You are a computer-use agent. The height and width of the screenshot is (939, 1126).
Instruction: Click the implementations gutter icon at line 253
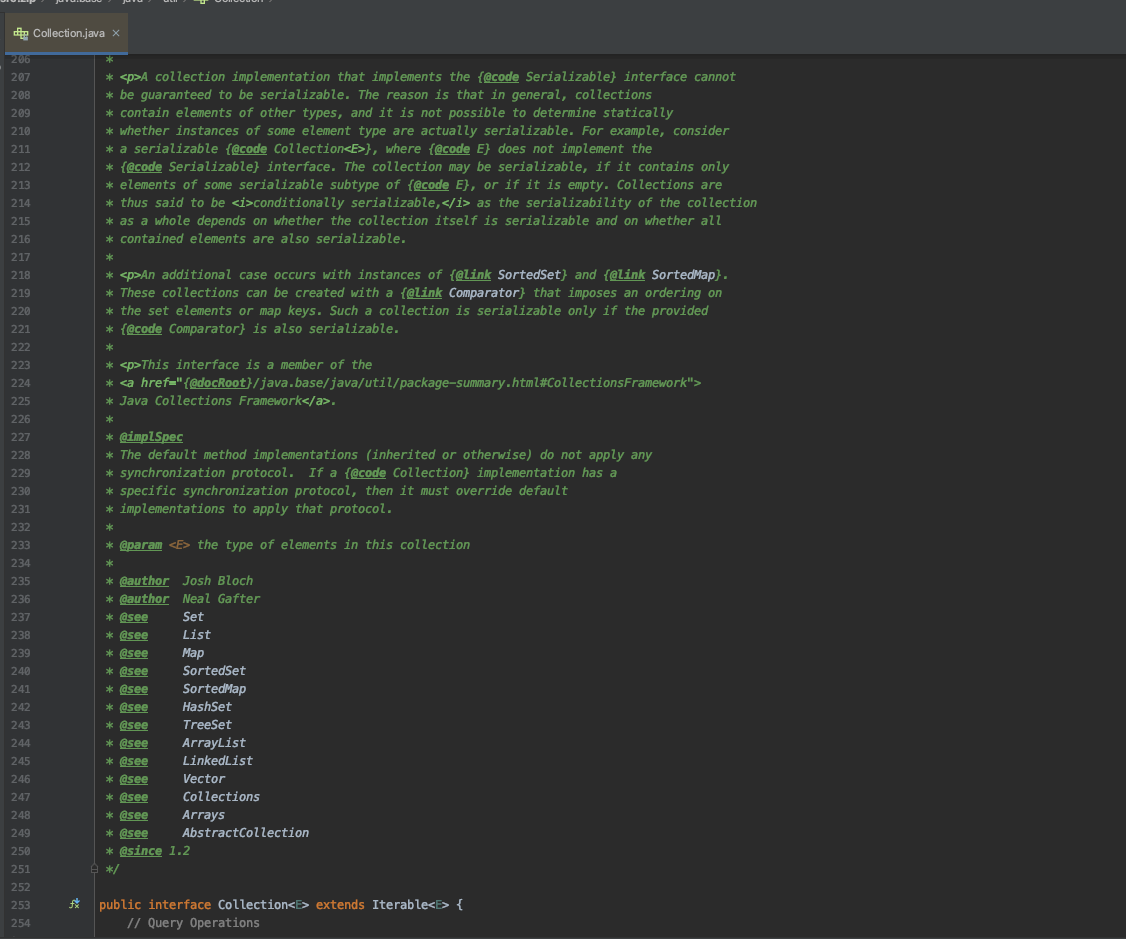[x=74, y=904]
